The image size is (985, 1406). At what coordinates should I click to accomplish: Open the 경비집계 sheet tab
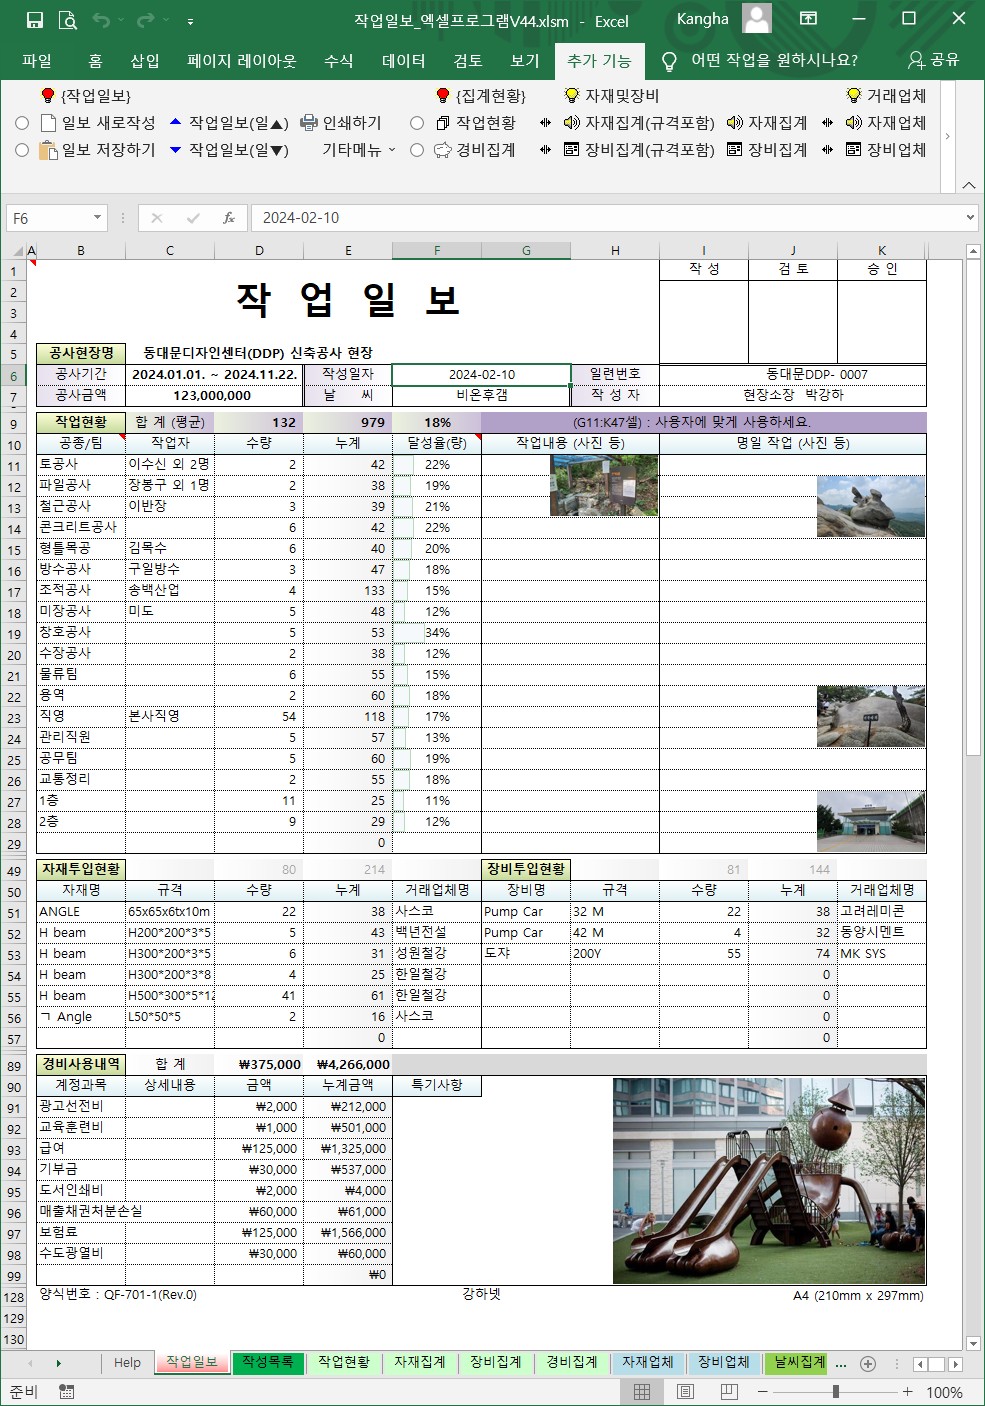point(572,1362)
